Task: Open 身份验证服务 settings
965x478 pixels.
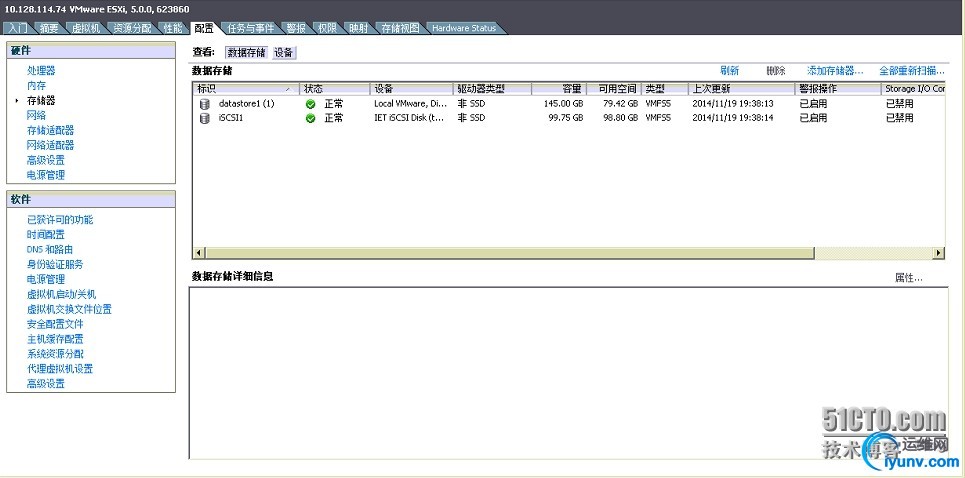Action: 55,265
